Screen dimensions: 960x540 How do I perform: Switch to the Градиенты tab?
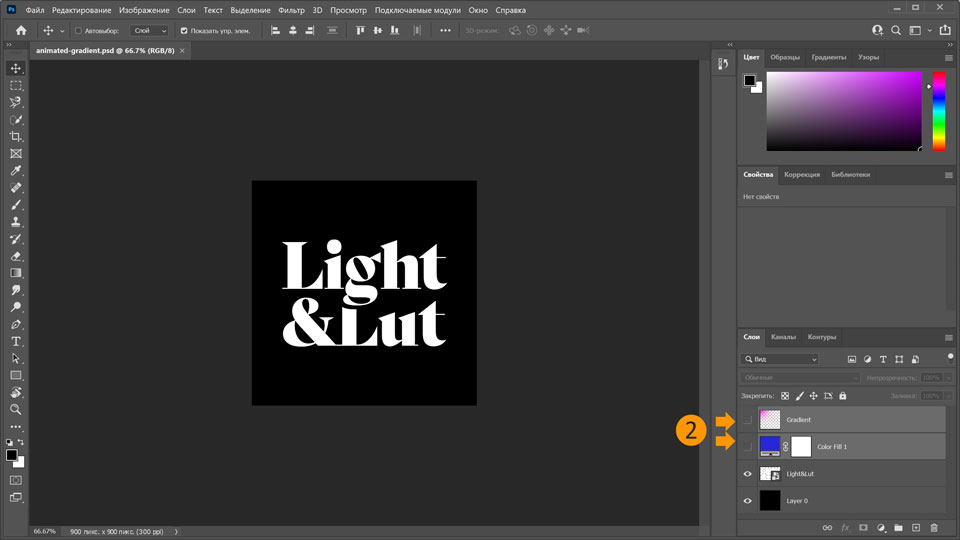point(829,57)
